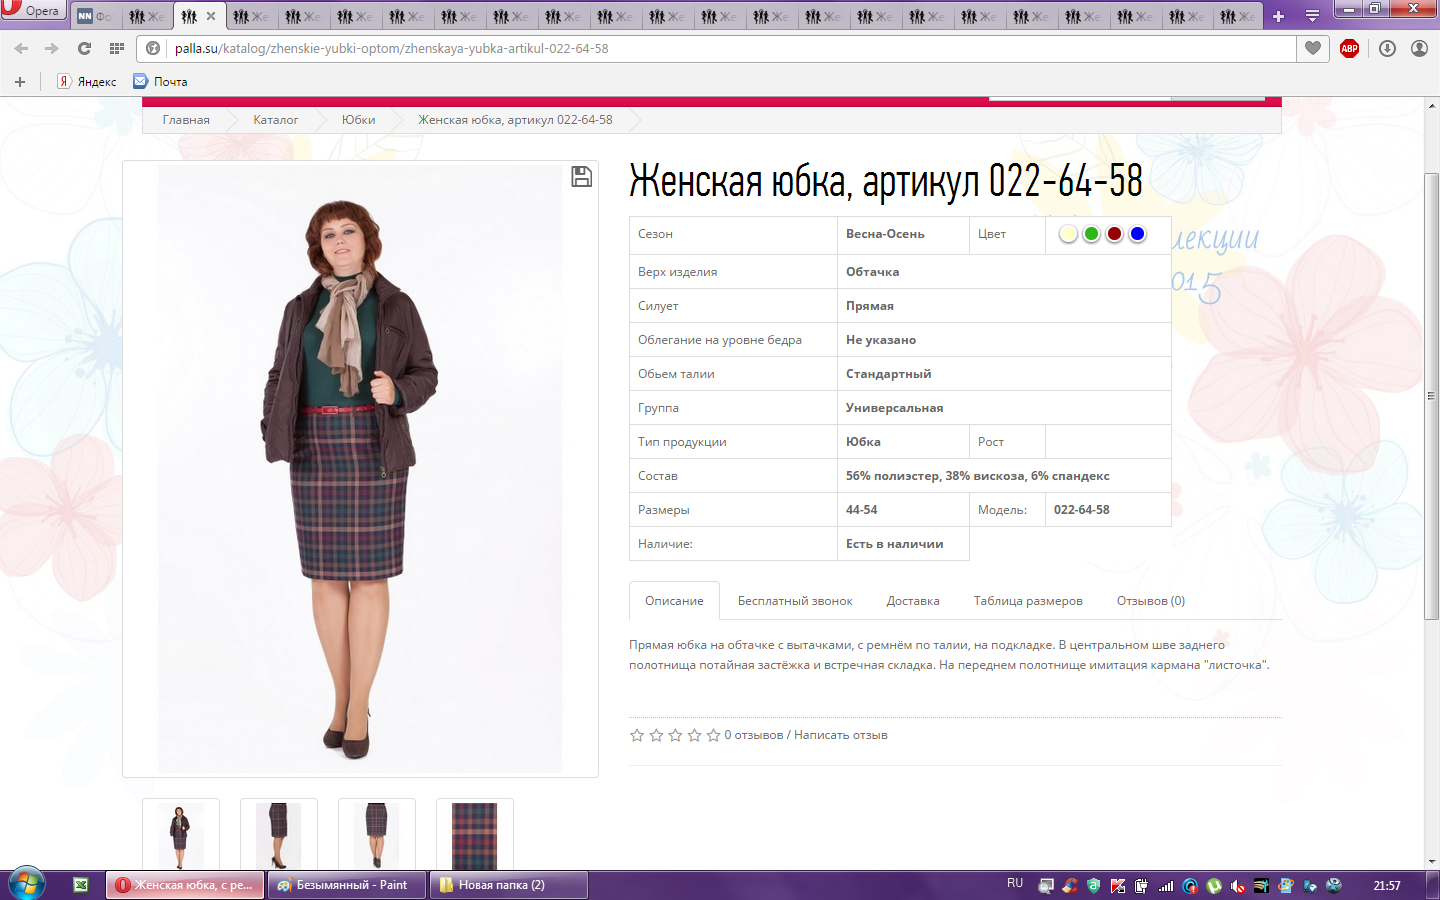Open the Adblock Plus extension icon
Image resolution: width=1440 pixels, height=900 pixels.
tap(1349, 48)
